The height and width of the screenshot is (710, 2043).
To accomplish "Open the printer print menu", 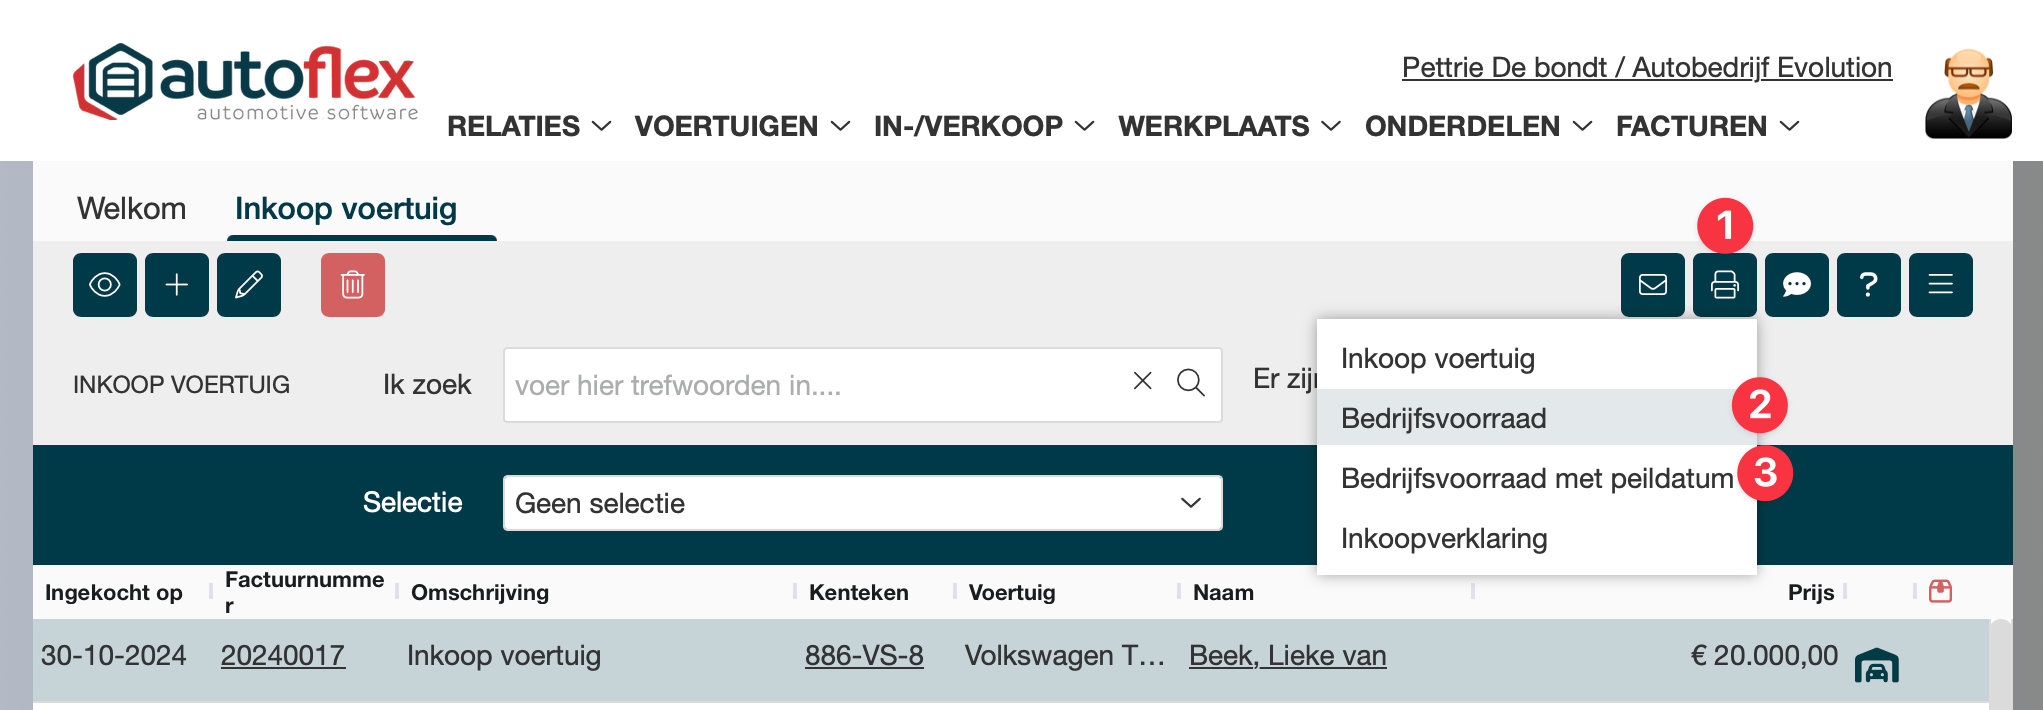I will tap(1725, 285).
